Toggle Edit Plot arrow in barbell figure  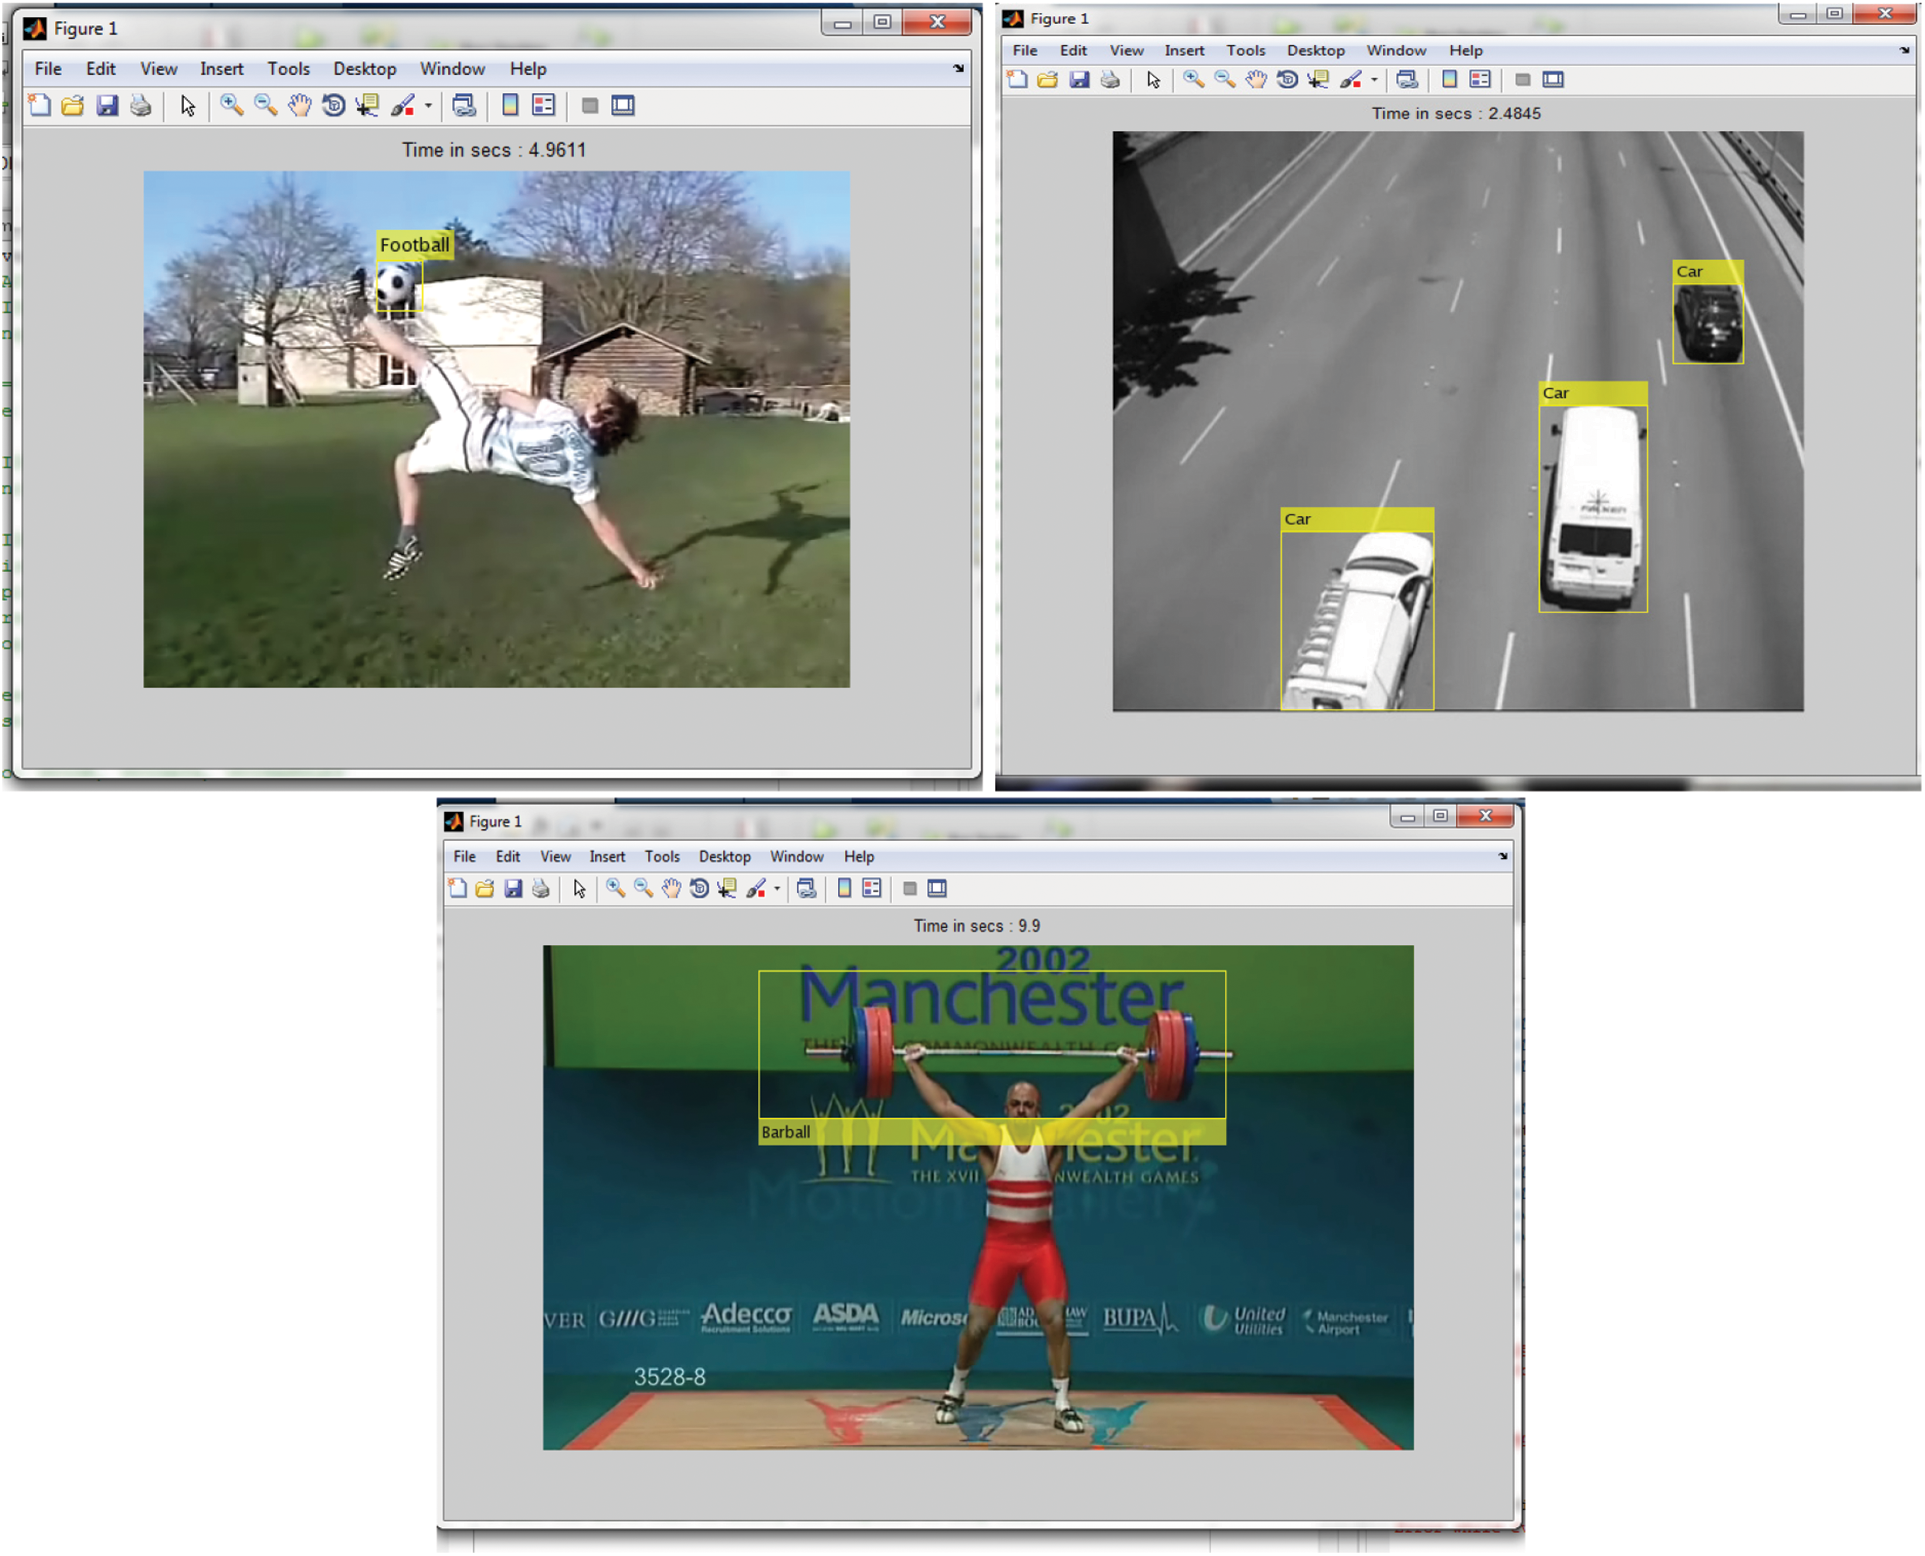click(579, 889)
